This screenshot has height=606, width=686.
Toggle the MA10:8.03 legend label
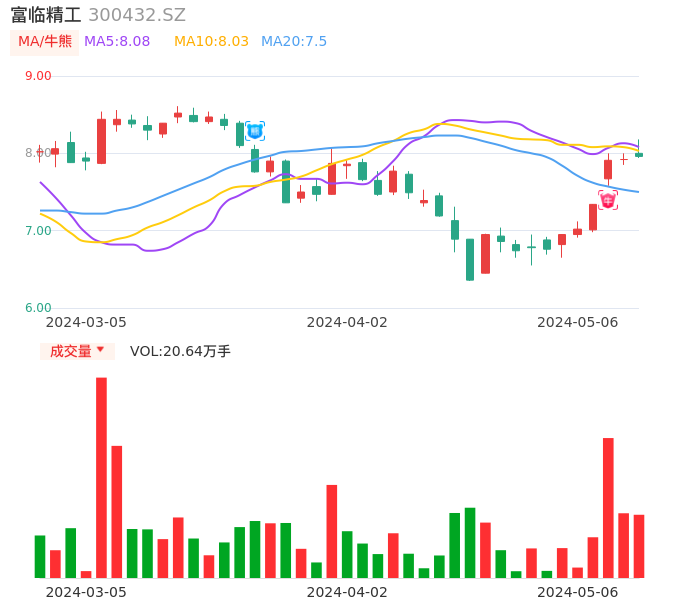coord(211,42)
